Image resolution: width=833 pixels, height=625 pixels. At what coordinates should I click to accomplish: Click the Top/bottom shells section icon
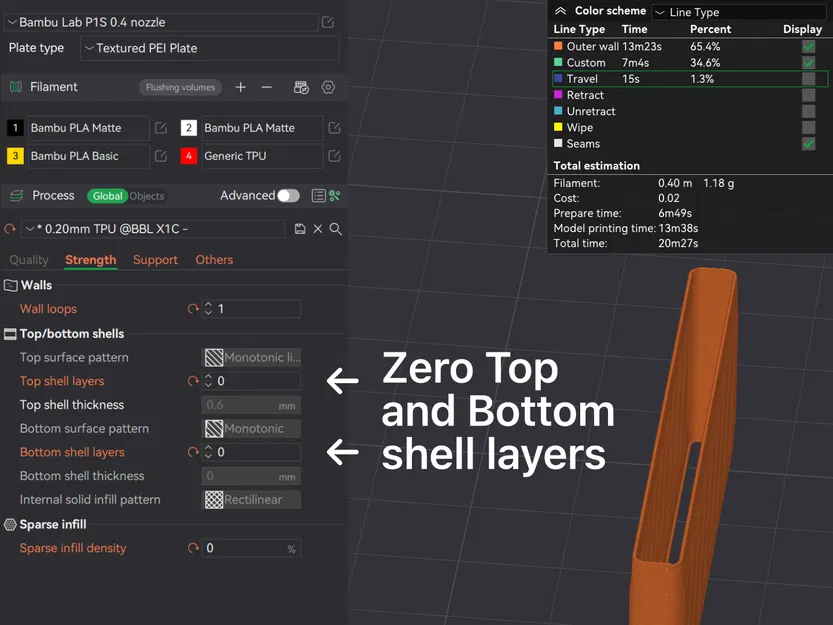click(x=10, y=334)
